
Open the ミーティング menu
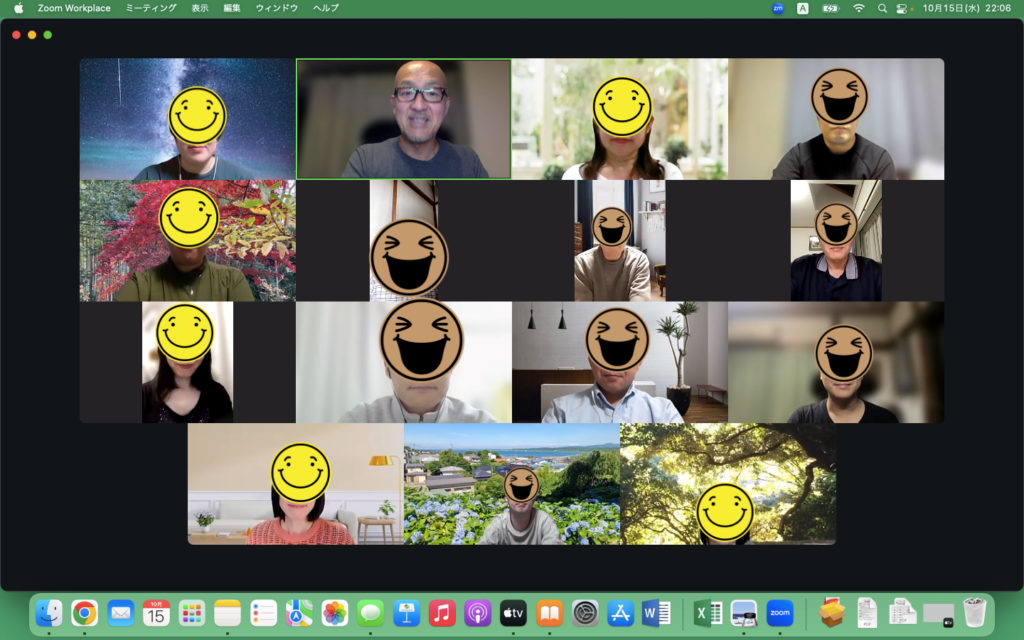coord(151,8)
